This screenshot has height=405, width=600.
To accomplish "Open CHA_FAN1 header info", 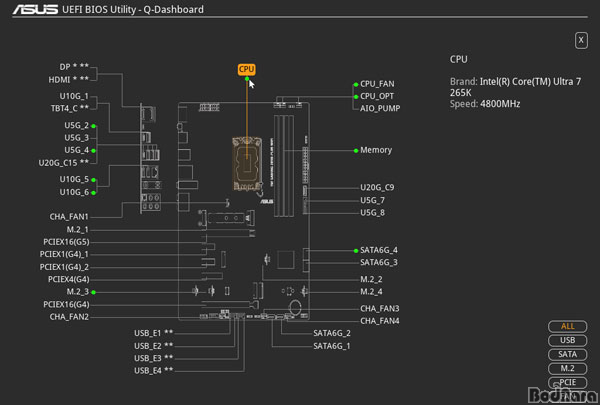I will [x=69, y=217].
